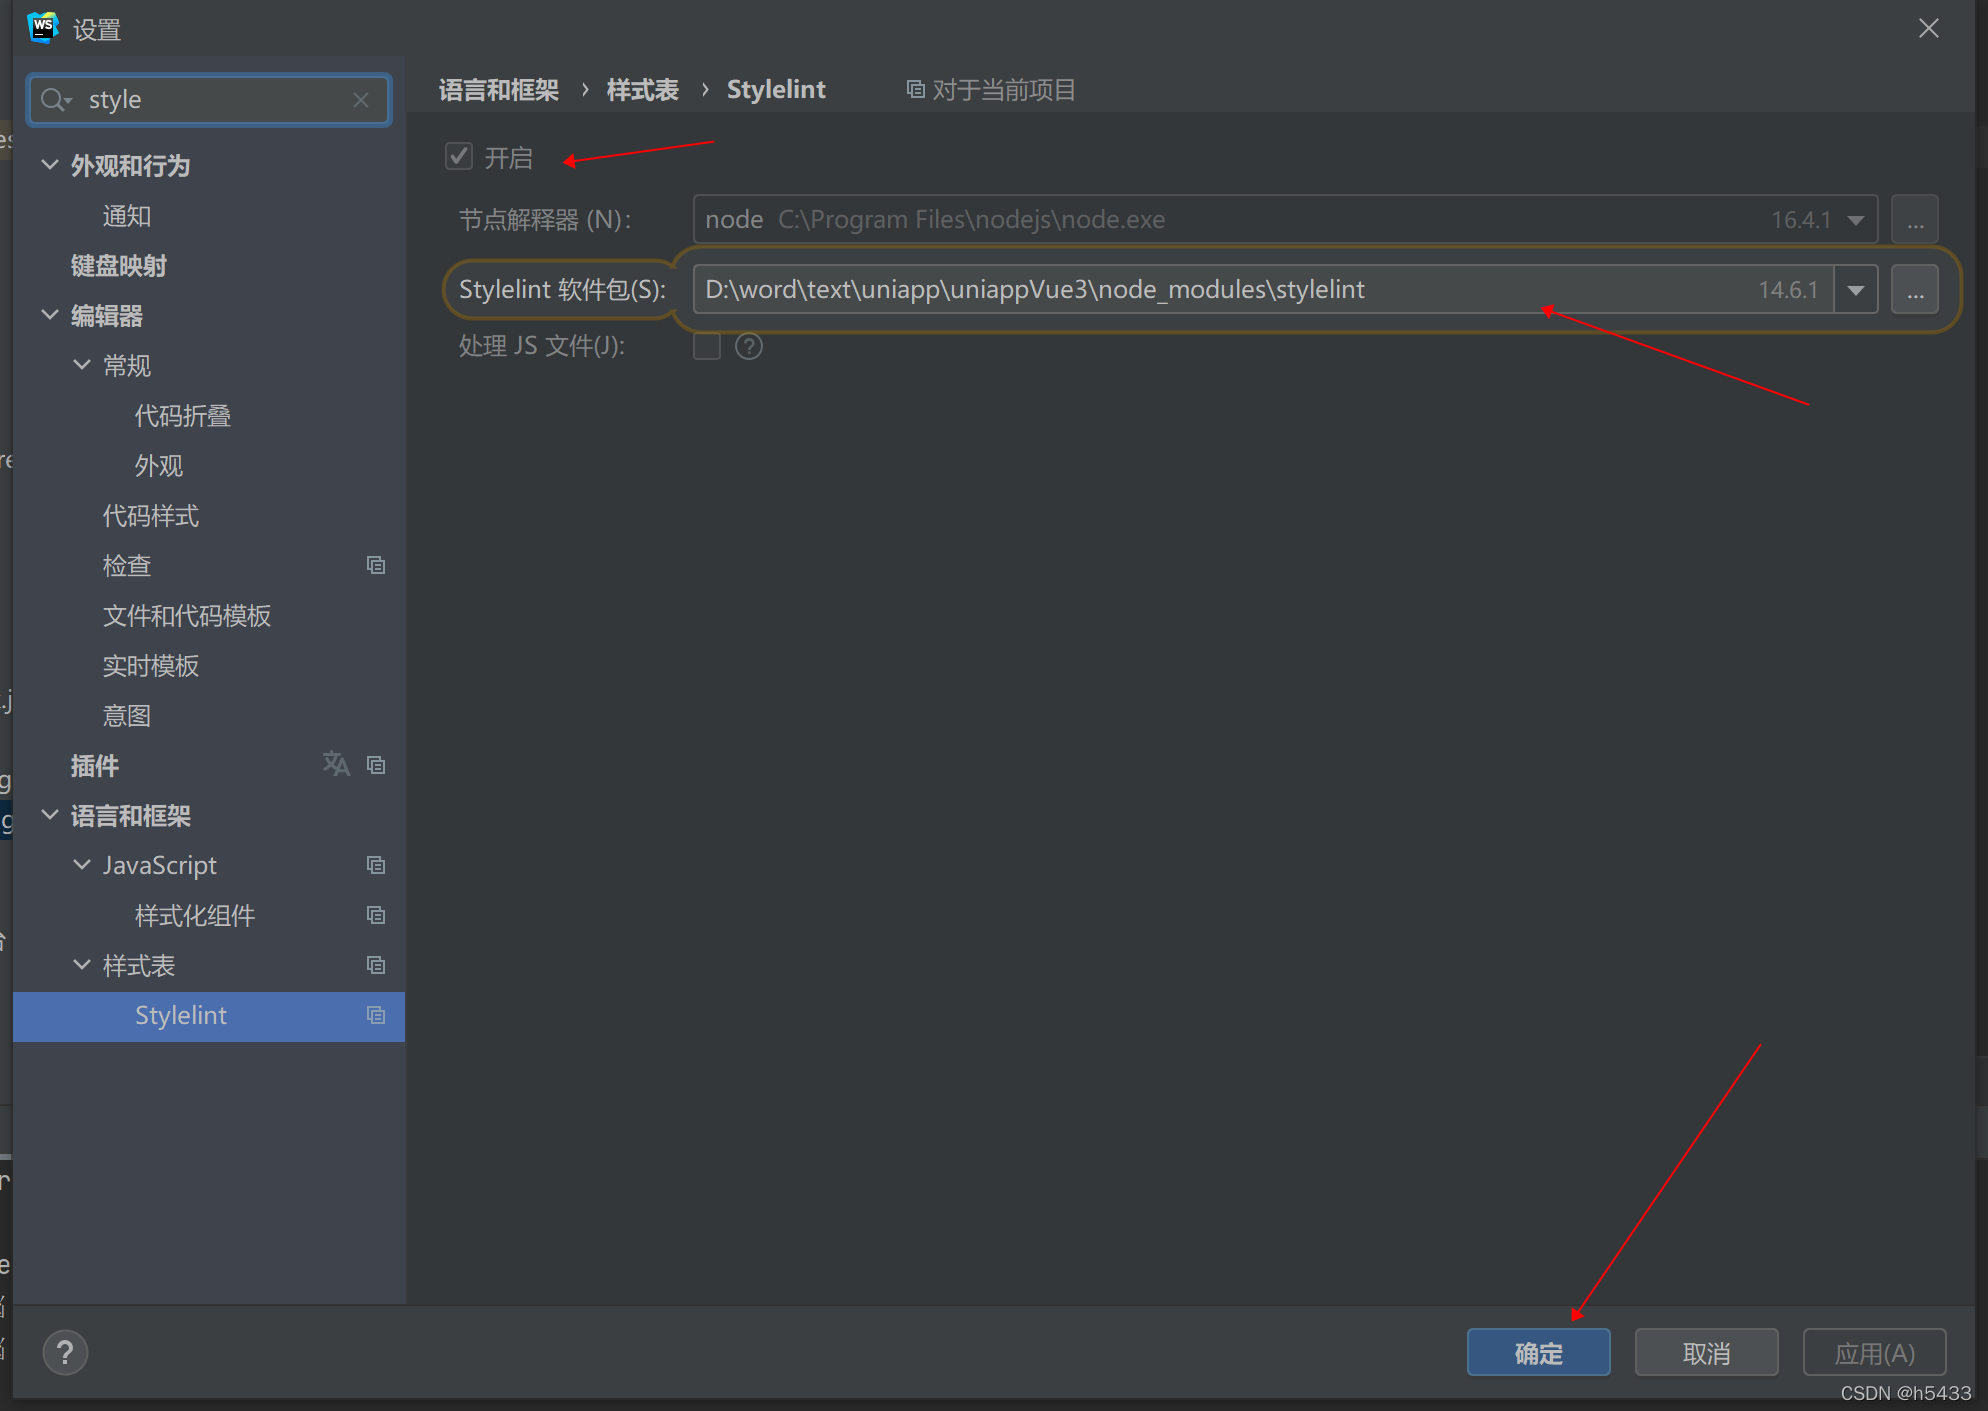Open the node interpreter dropdown
The image size is (1988, 1411).
point(1856,220)
